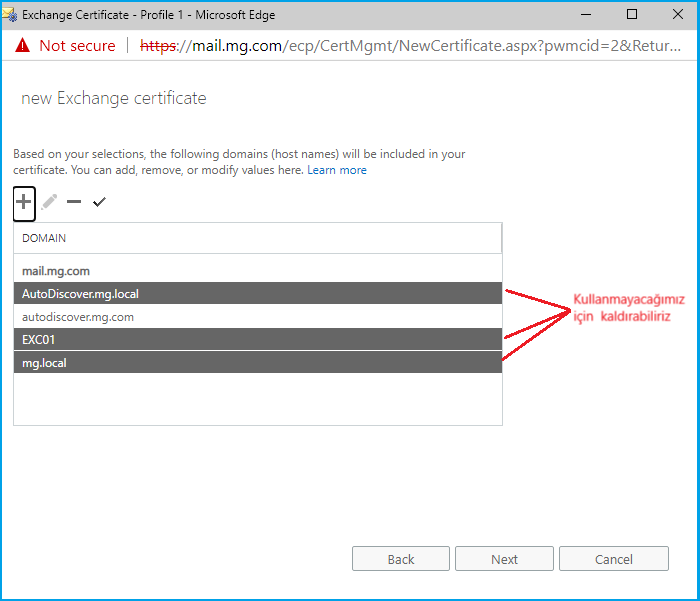Open the Learn more link

337,170
